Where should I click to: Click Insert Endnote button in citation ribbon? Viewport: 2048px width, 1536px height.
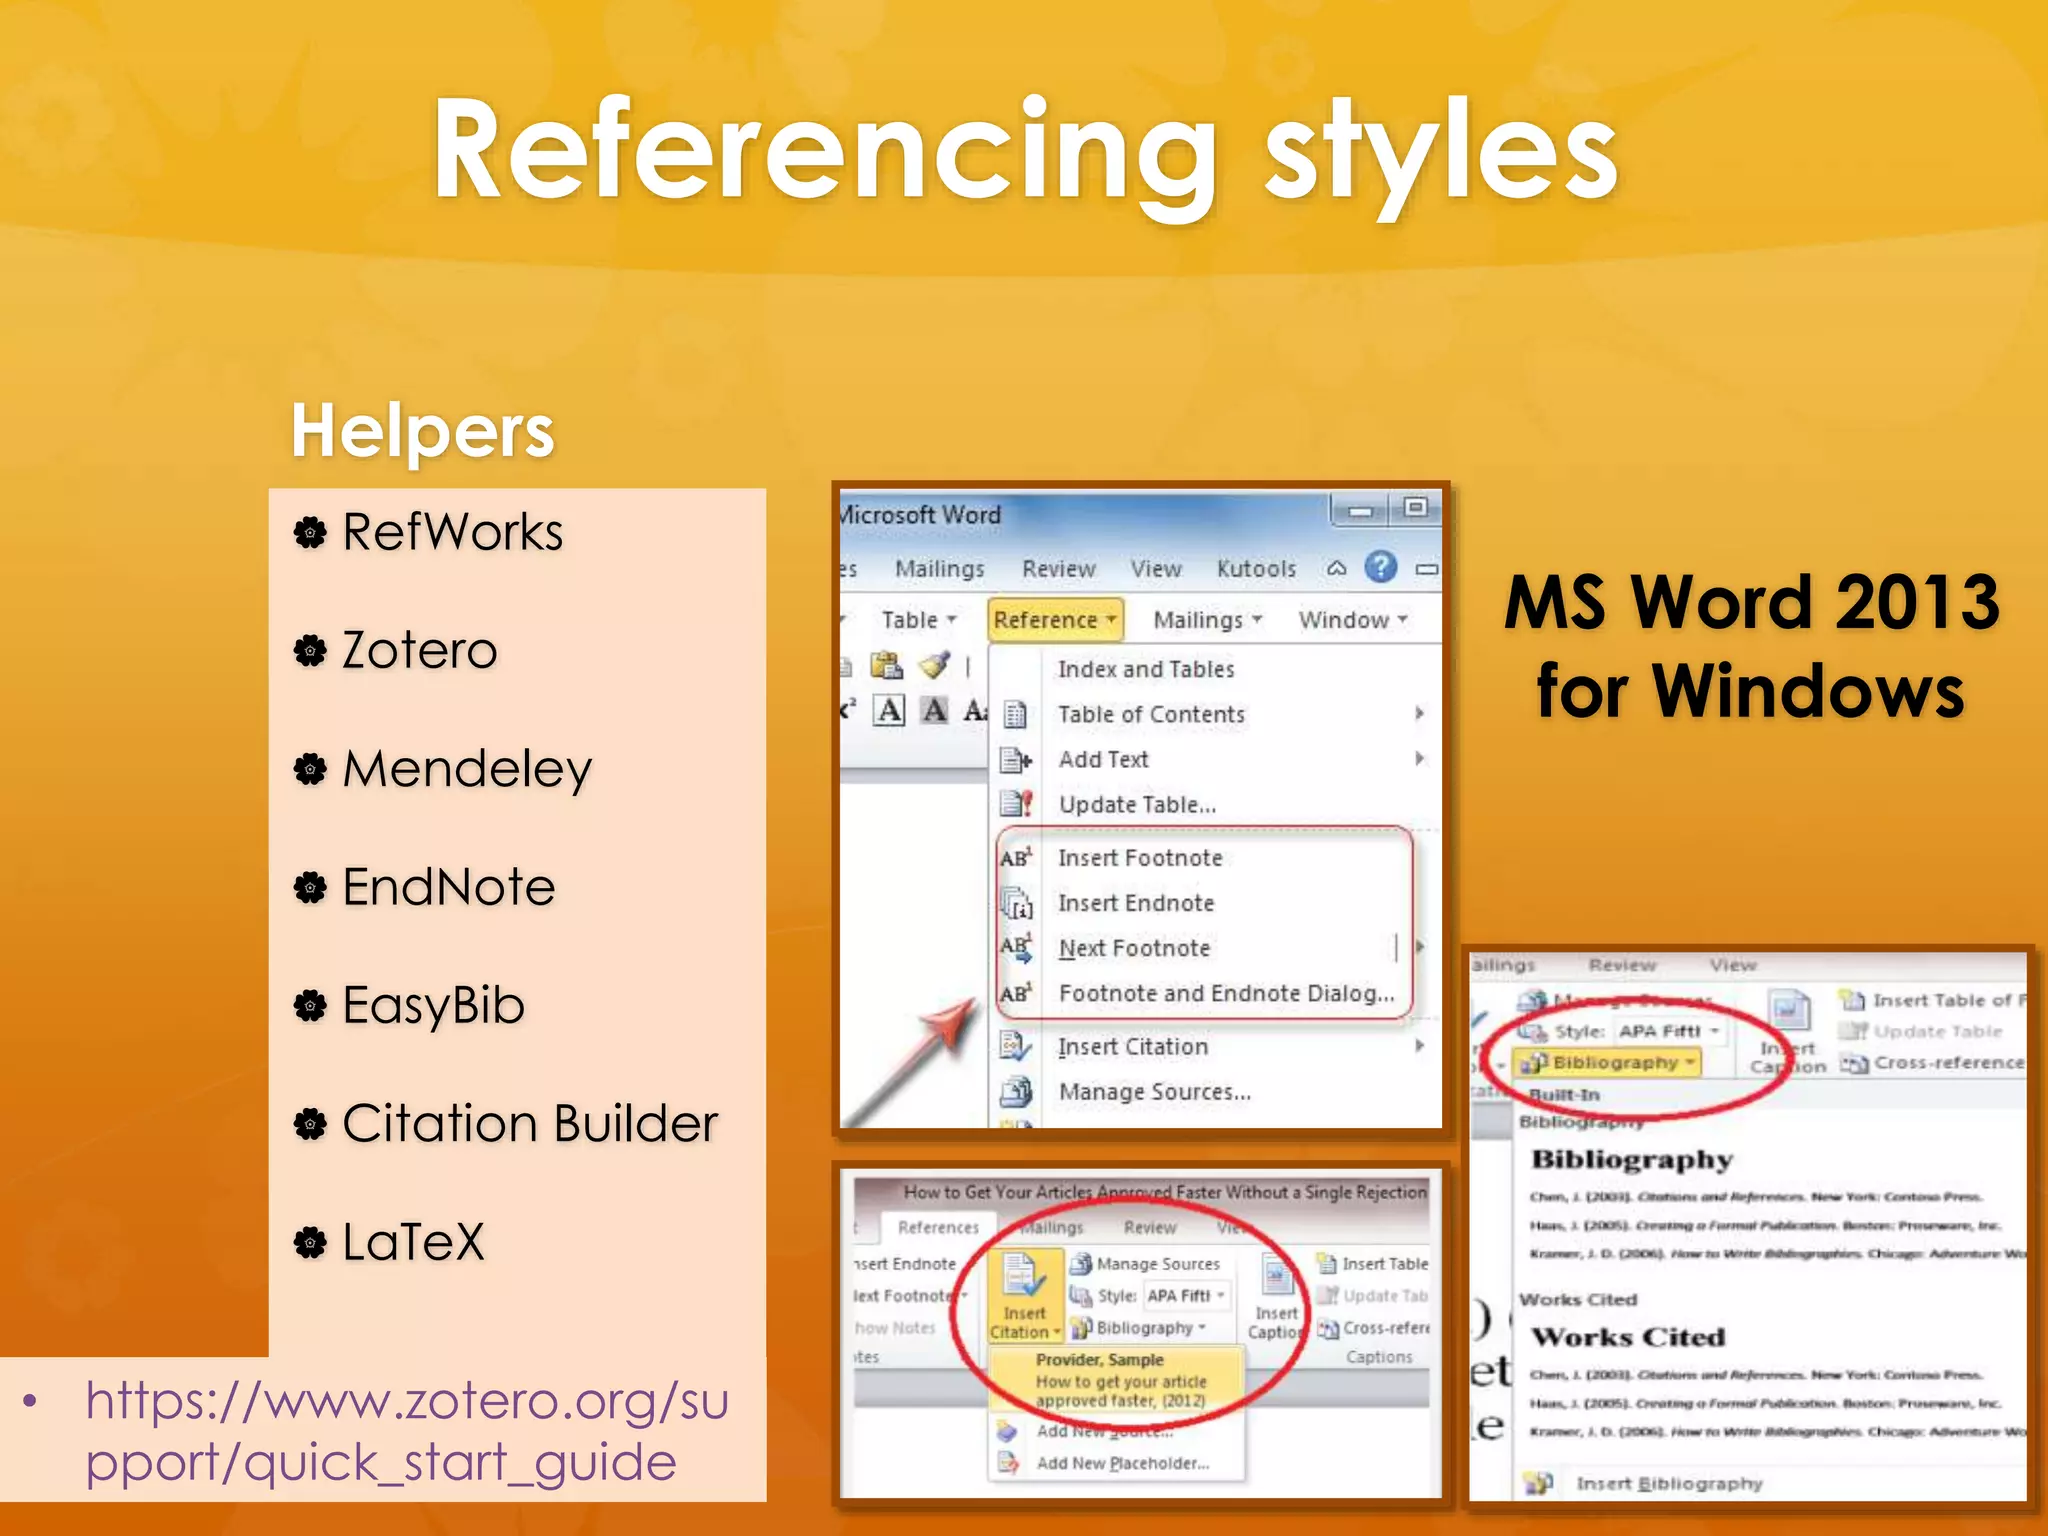906,1264
